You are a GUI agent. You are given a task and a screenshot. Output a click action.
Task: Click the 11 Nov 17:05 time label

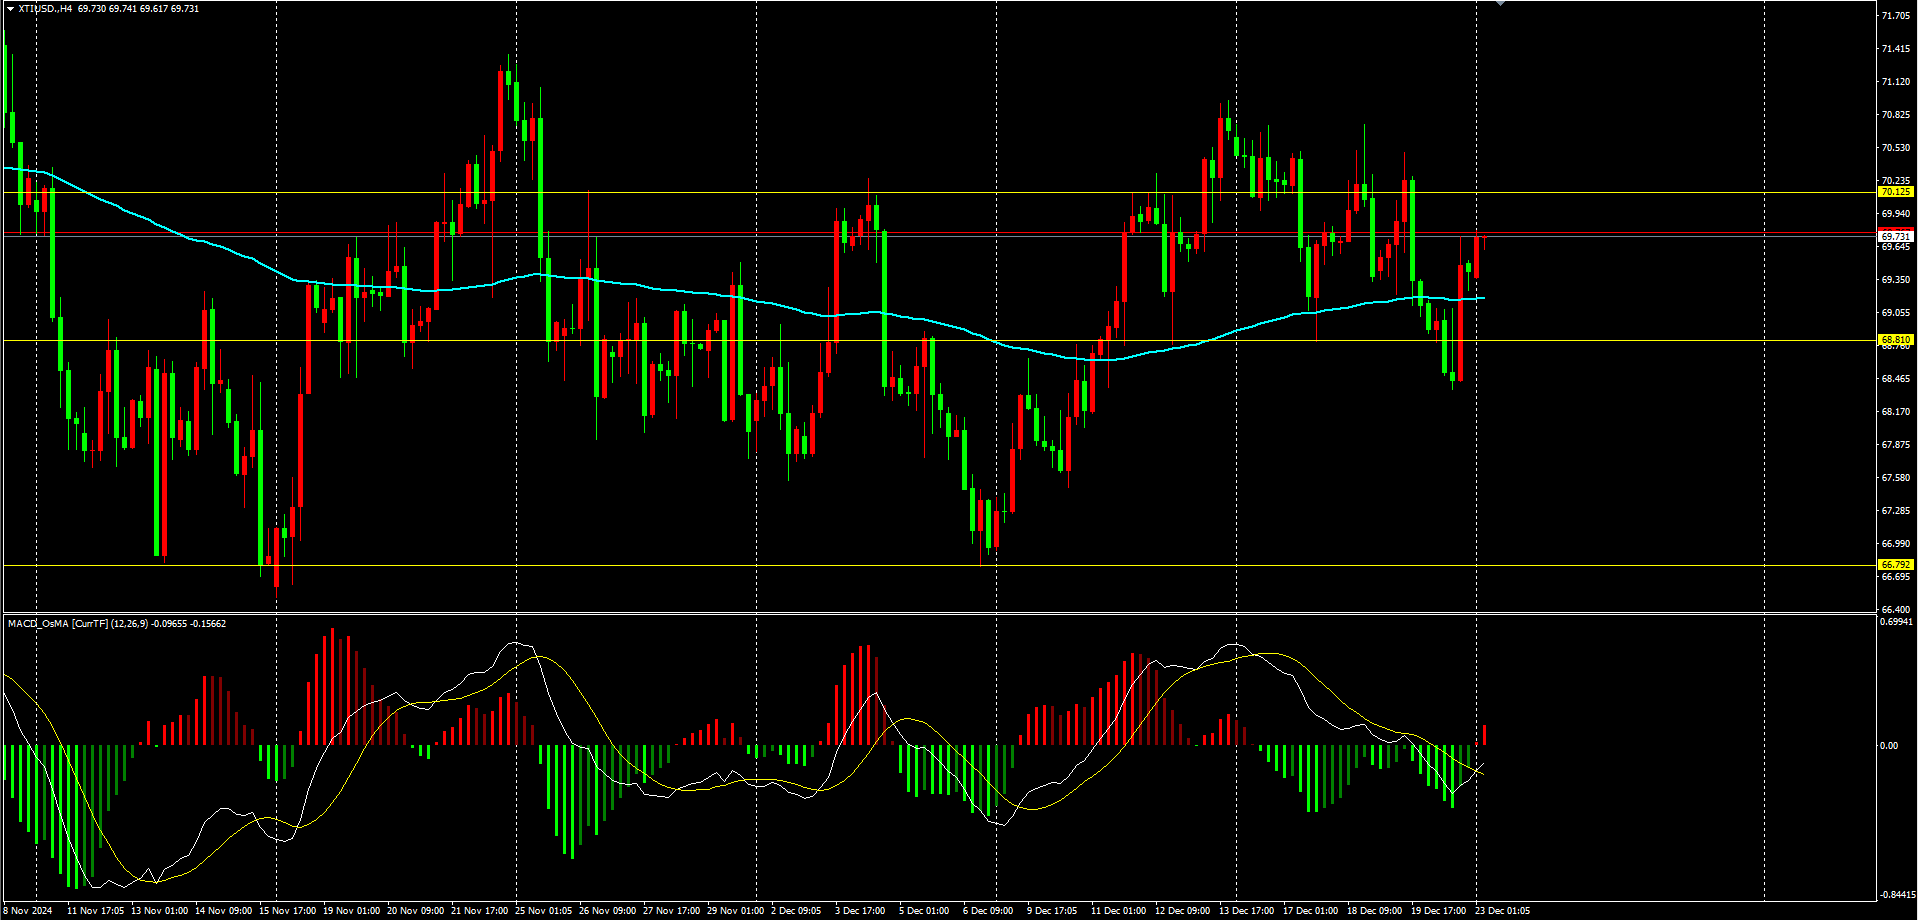[x=95, y=911]
